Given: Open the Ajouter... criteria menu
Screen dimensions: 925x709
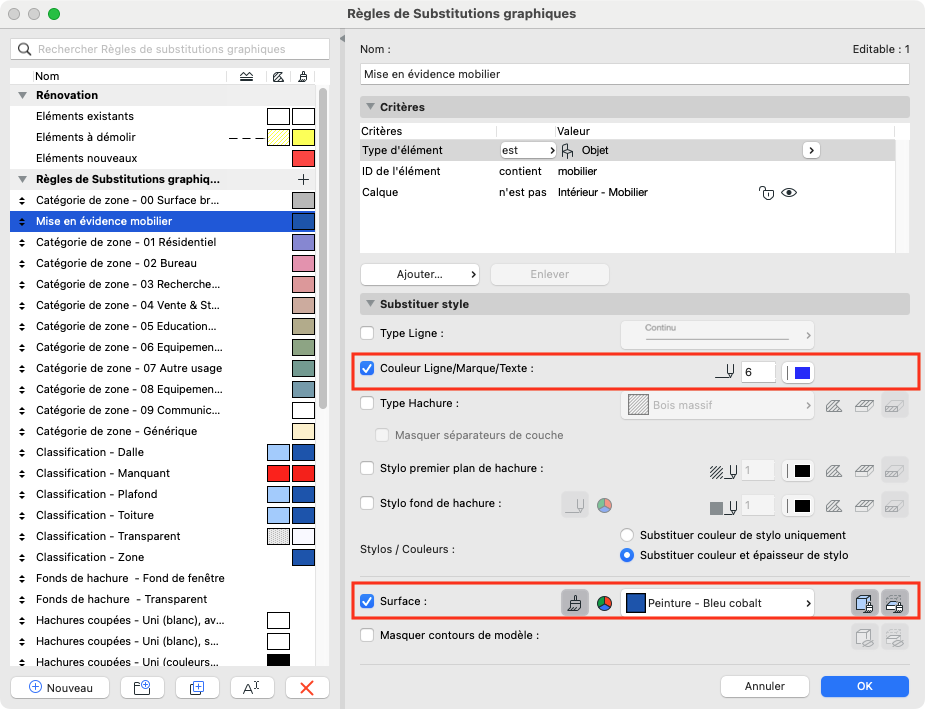Looking at the screenshot, I should point(420,274).
